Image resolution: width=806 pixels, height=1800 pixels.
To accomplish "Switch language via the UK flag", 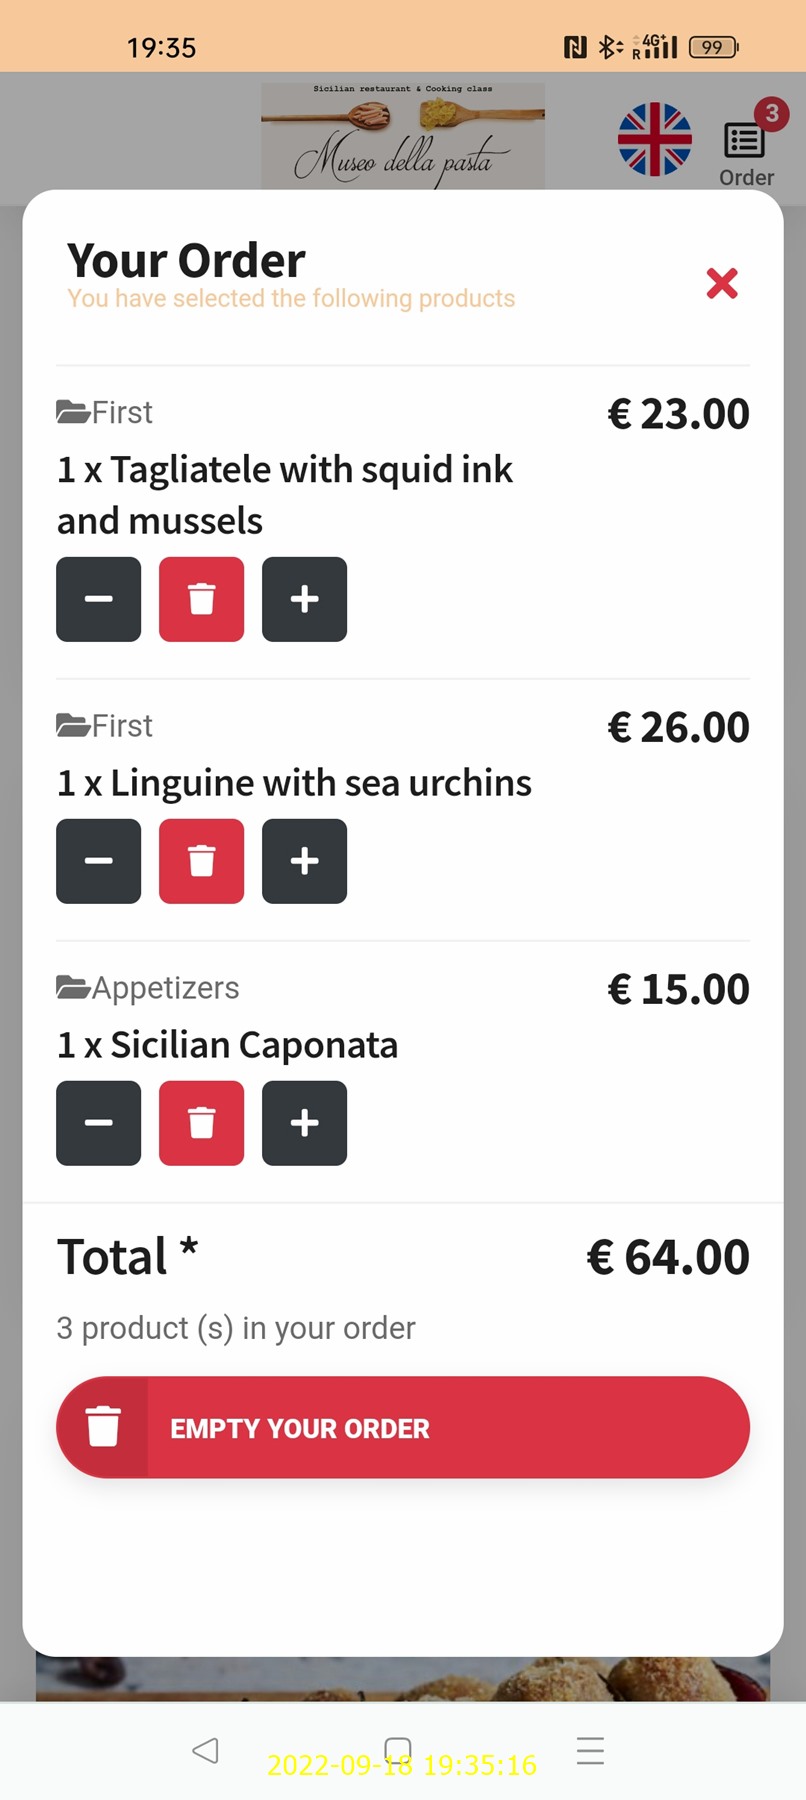I will coord(654,140).
